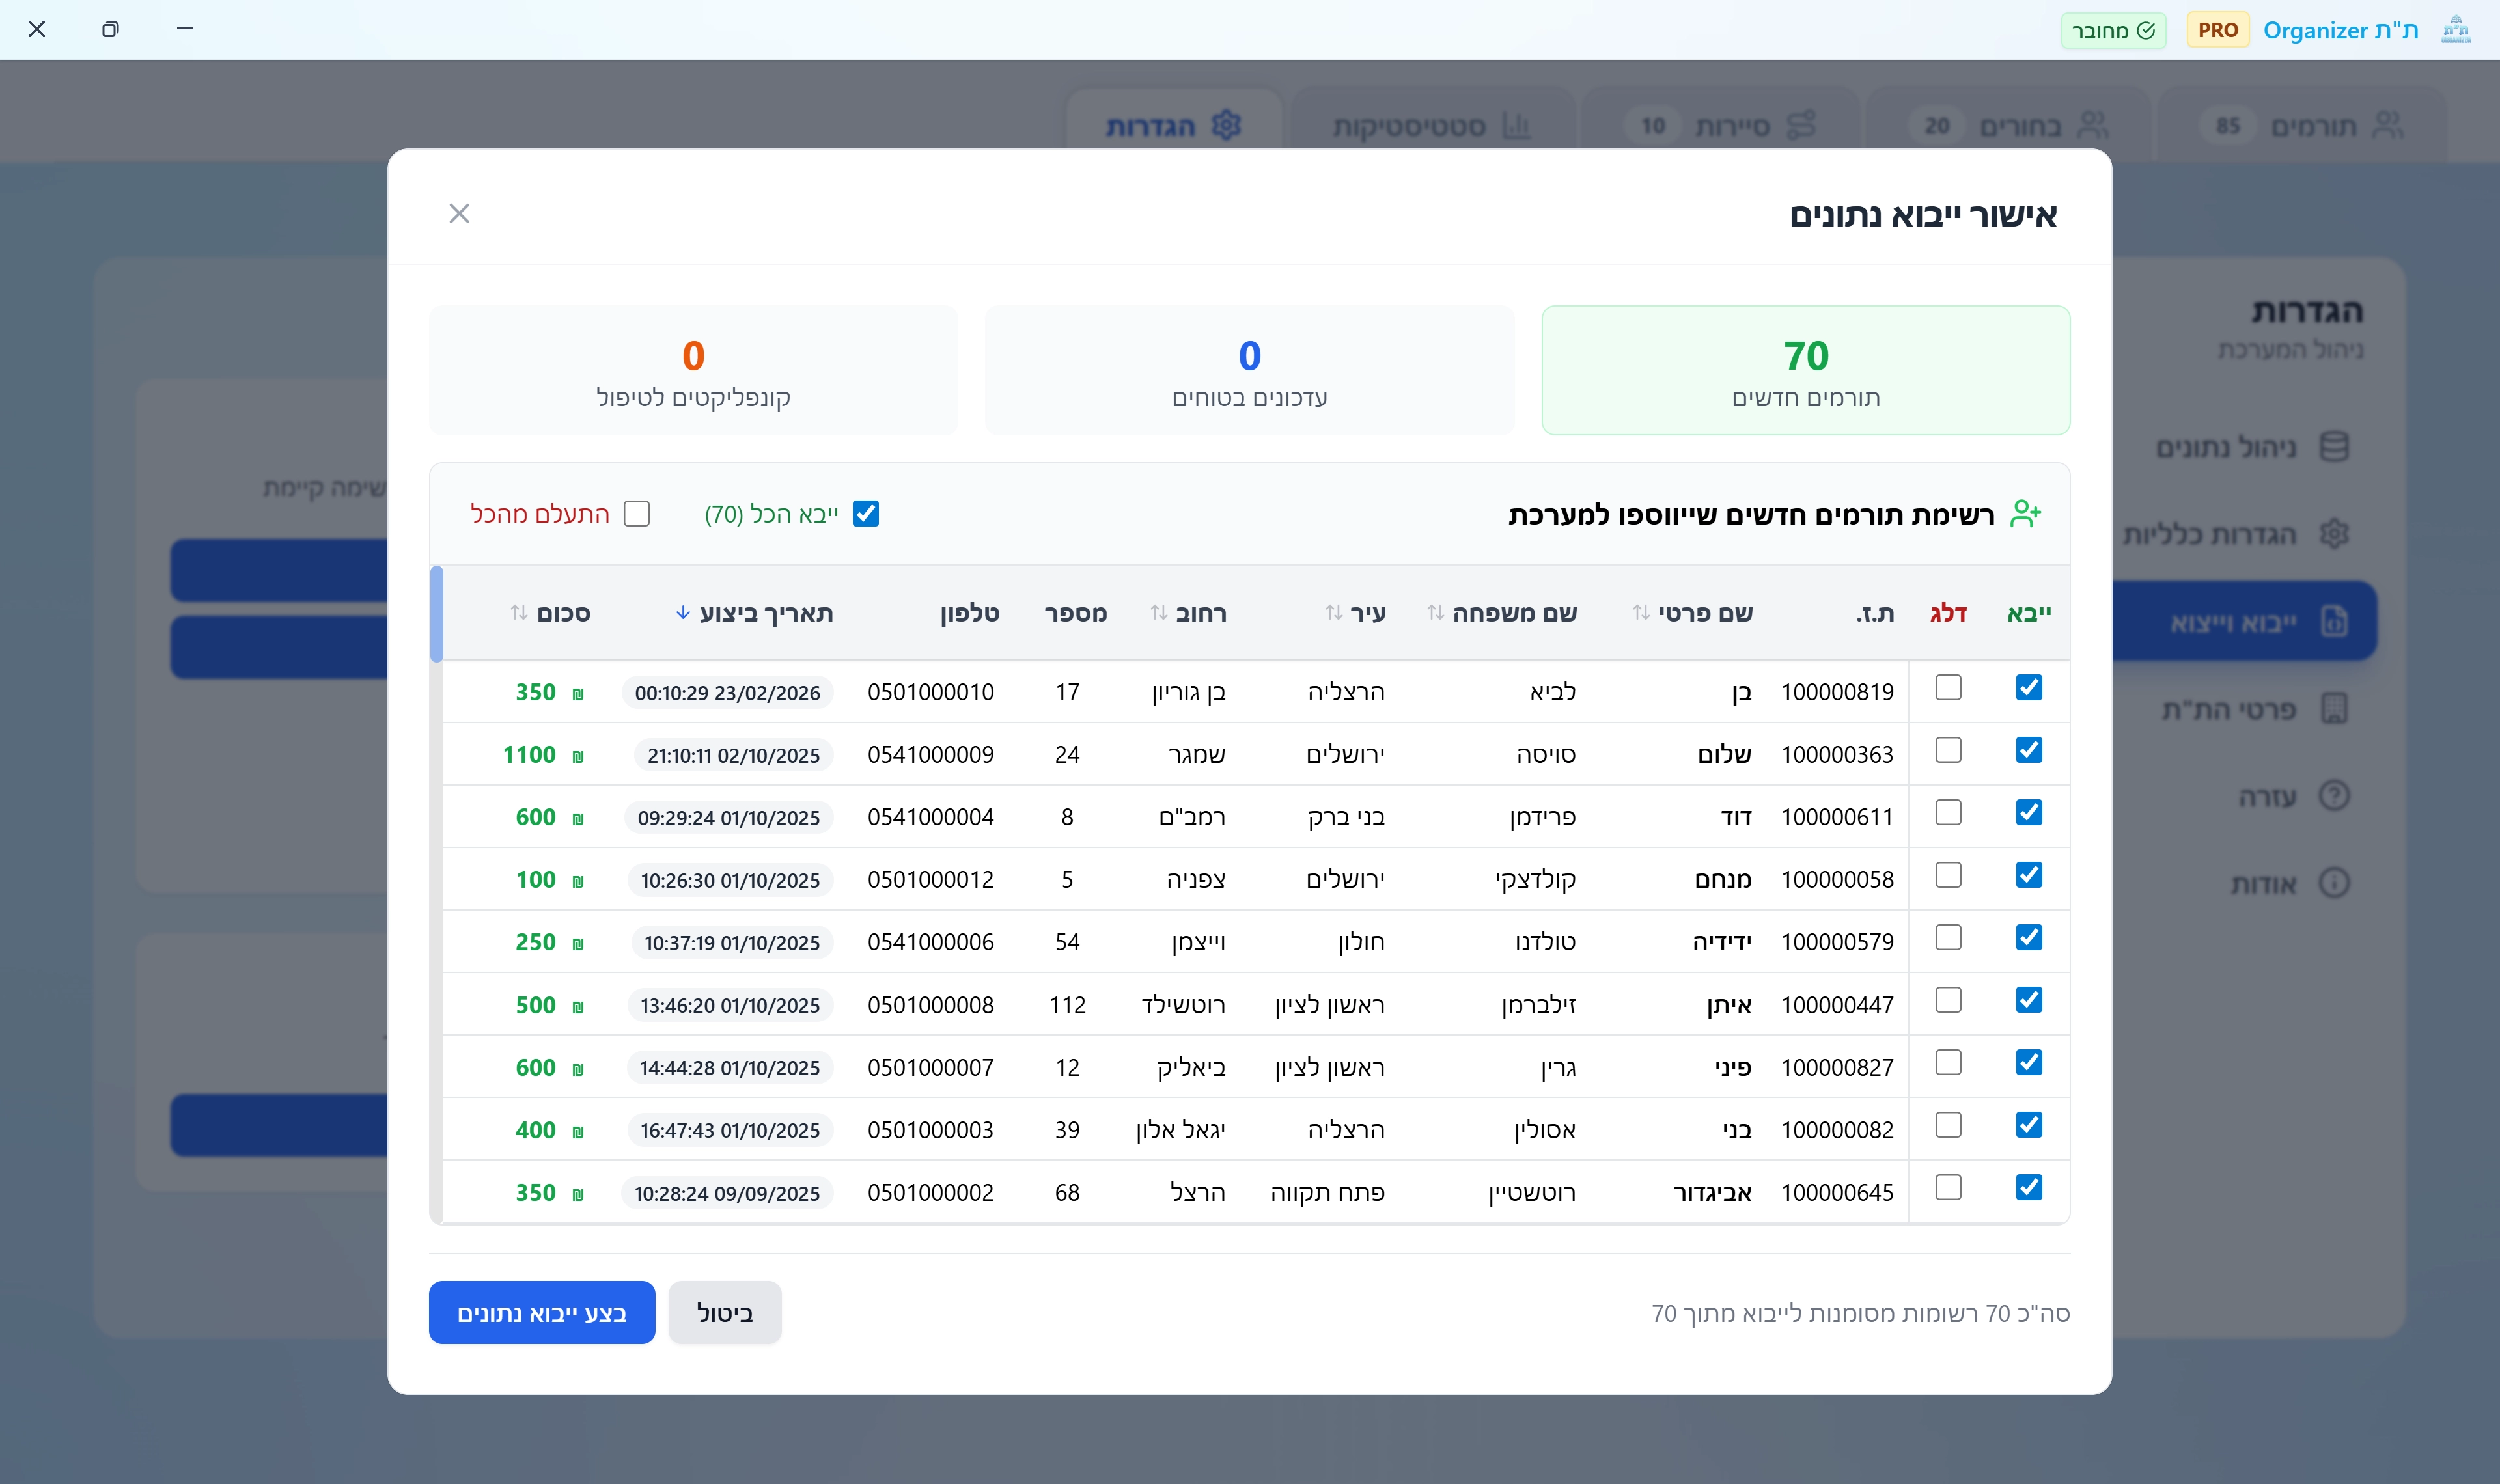The width and height of the screenshot is (2500, 1484).
Task: Close the import confirmation dialog with X
Action: [x=459, y=213]
